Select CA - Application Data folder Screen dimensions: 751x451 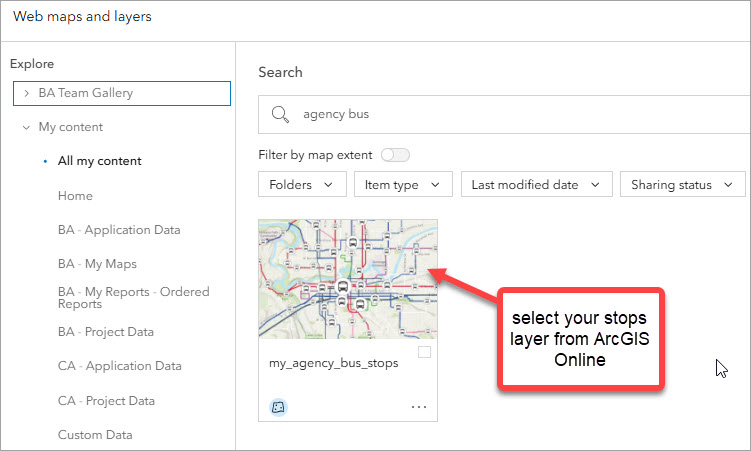click(120, 366)
